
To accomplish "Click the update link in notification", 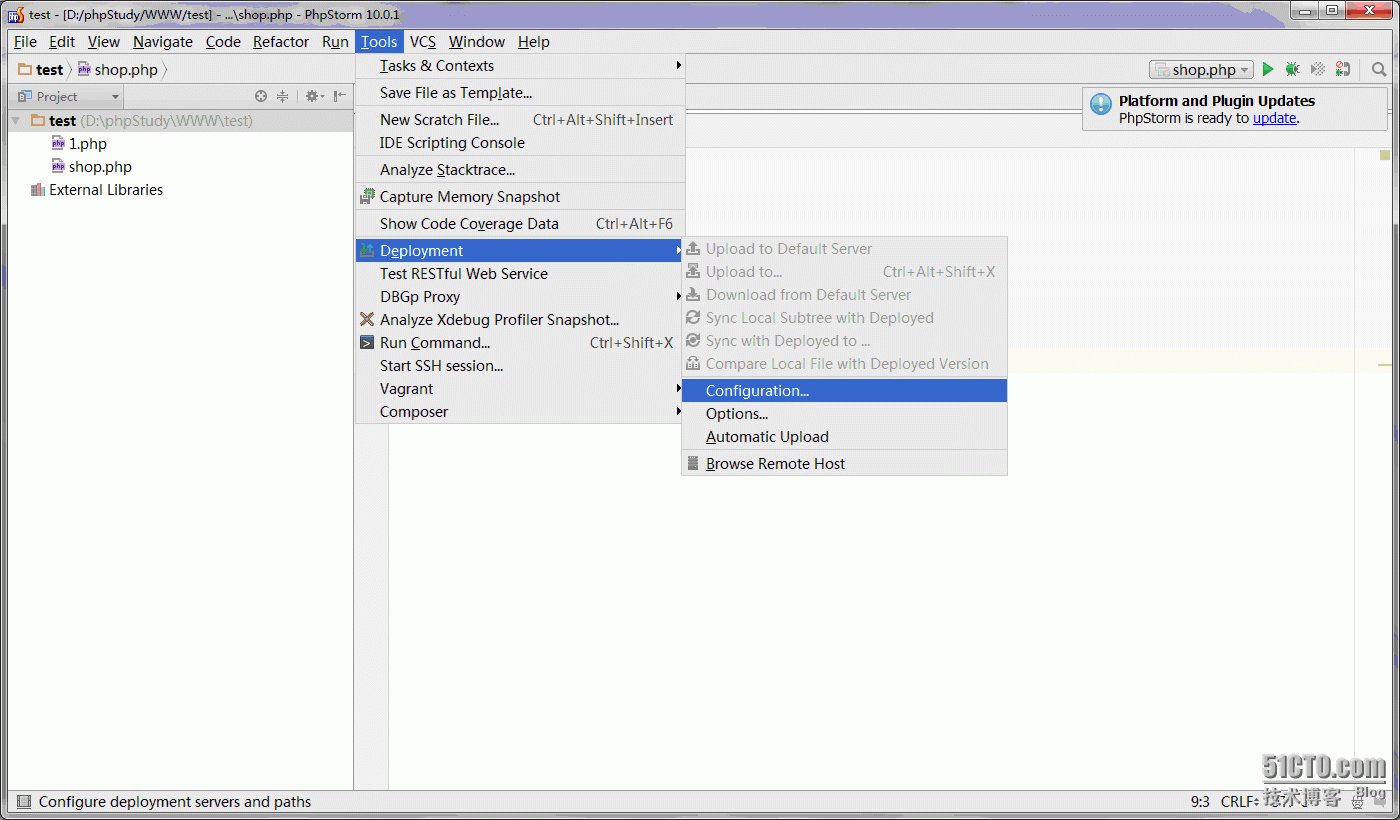I will coord(1275,117).
